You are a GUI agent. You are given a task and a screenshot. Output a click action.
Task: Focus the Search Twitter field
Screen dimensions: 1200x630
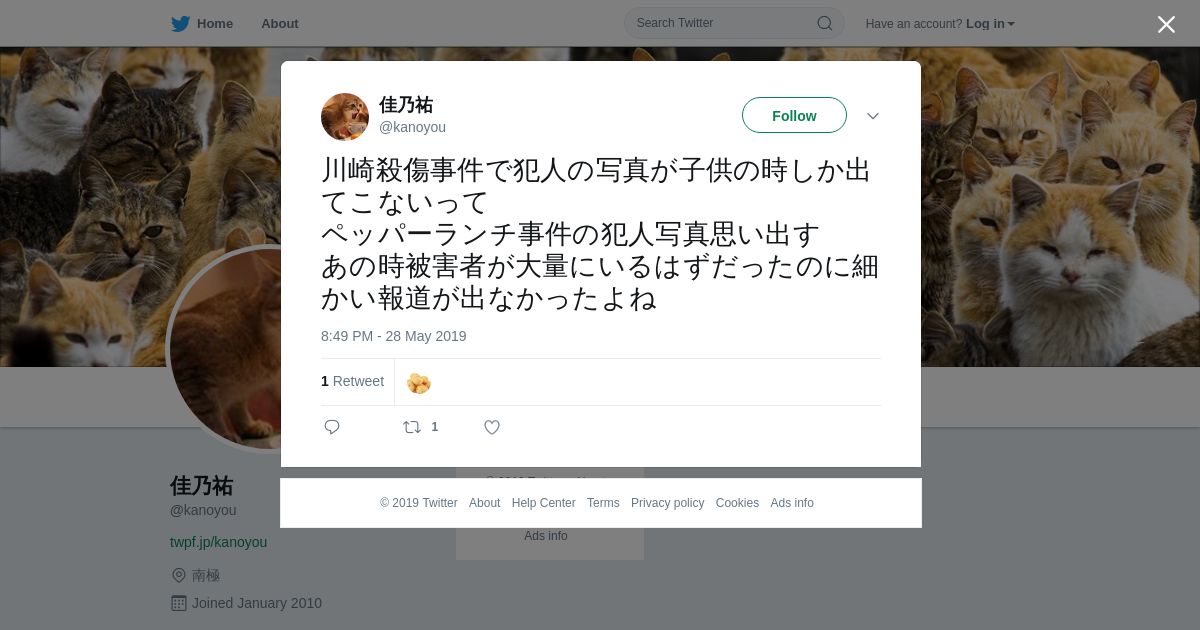click(734, 23)
